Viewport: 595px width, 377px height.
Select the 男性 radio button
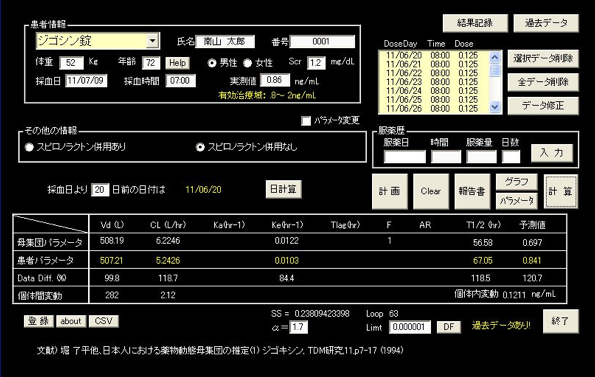click(x=212, y=63)
